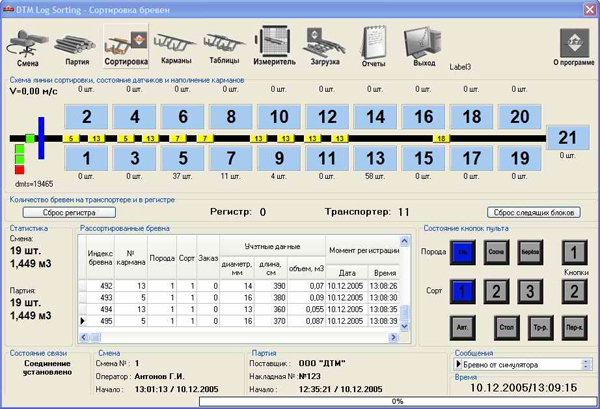Click console Кнопки button 2
The width and height of the screenshot is (600, 409).
click(x=574, y=292)
